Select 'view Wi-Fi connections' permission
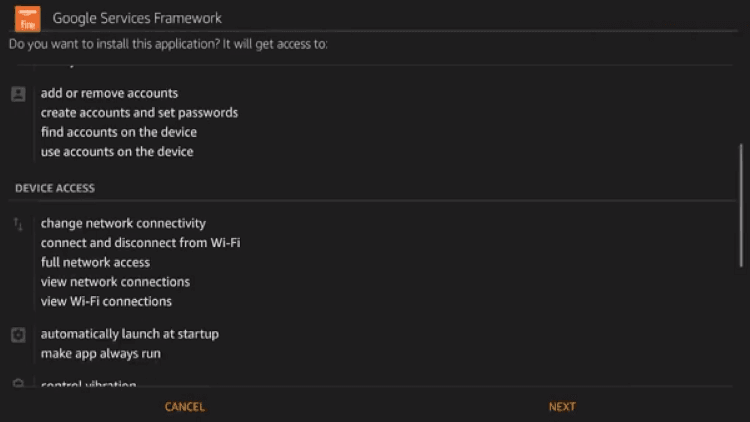This screenshot has width=750, height=422. click(106, 301)
